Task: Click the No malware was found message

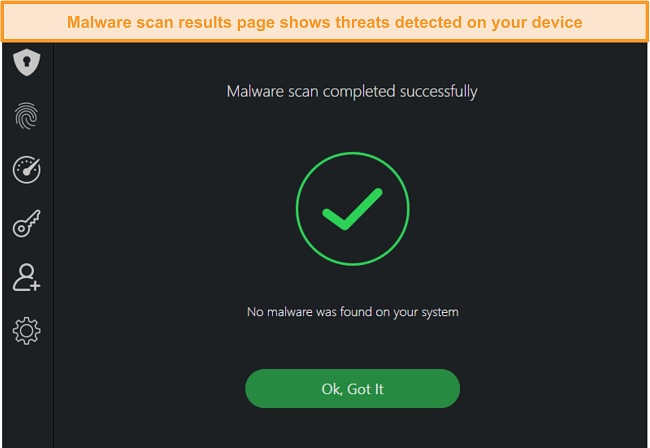Action: pos(352,312)
